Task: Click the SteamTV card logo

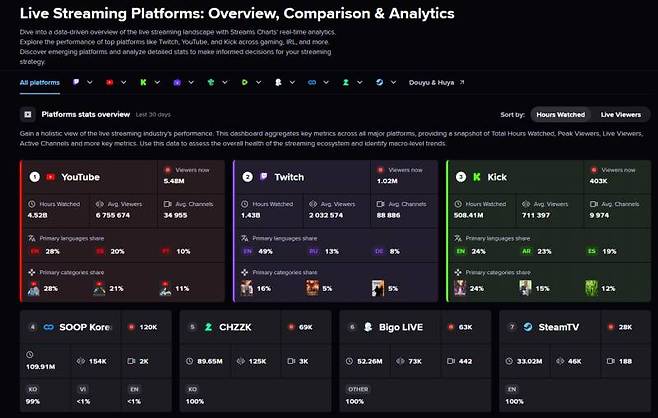Action: point(528,327)
